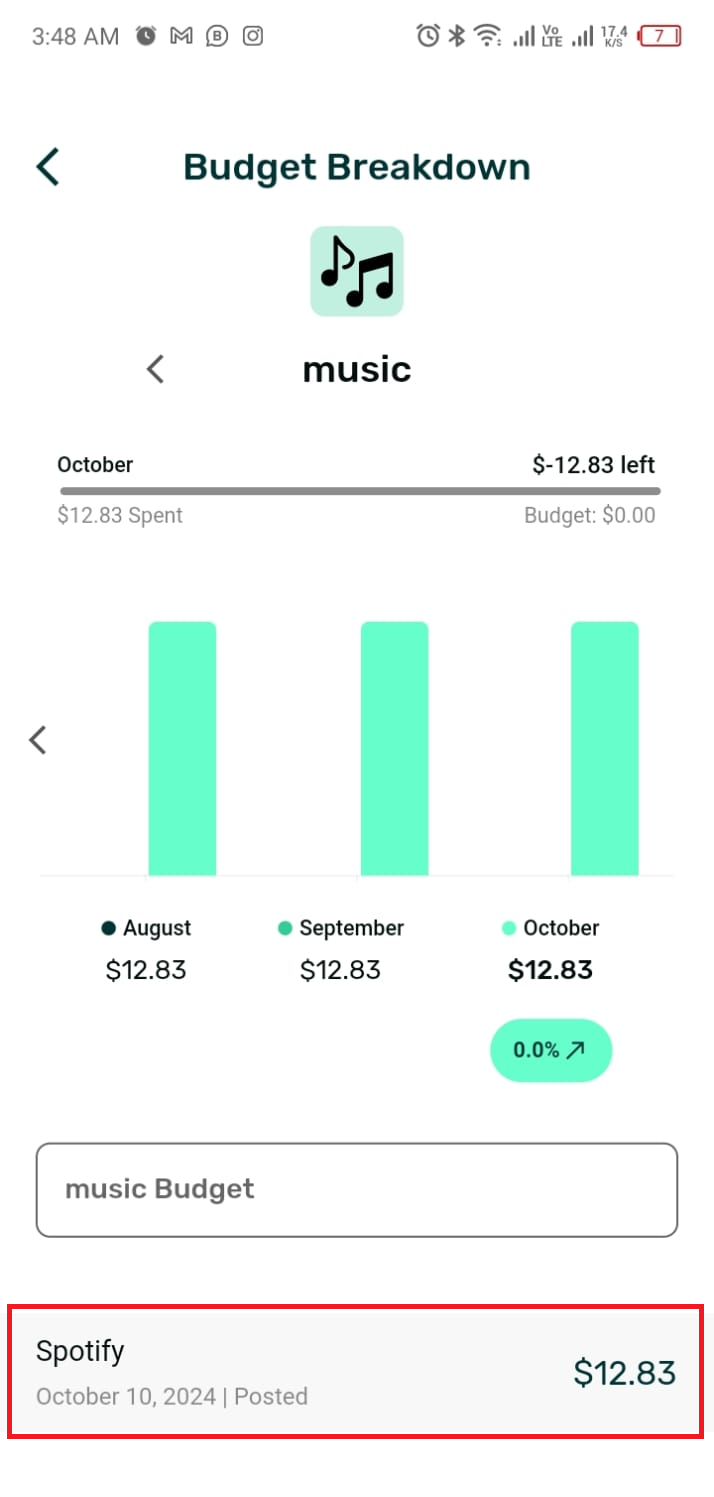This screenshot has width=714, height=1497.
Task: Tap the back arrow beside Budget Breakdown
Action: [48, 167]
